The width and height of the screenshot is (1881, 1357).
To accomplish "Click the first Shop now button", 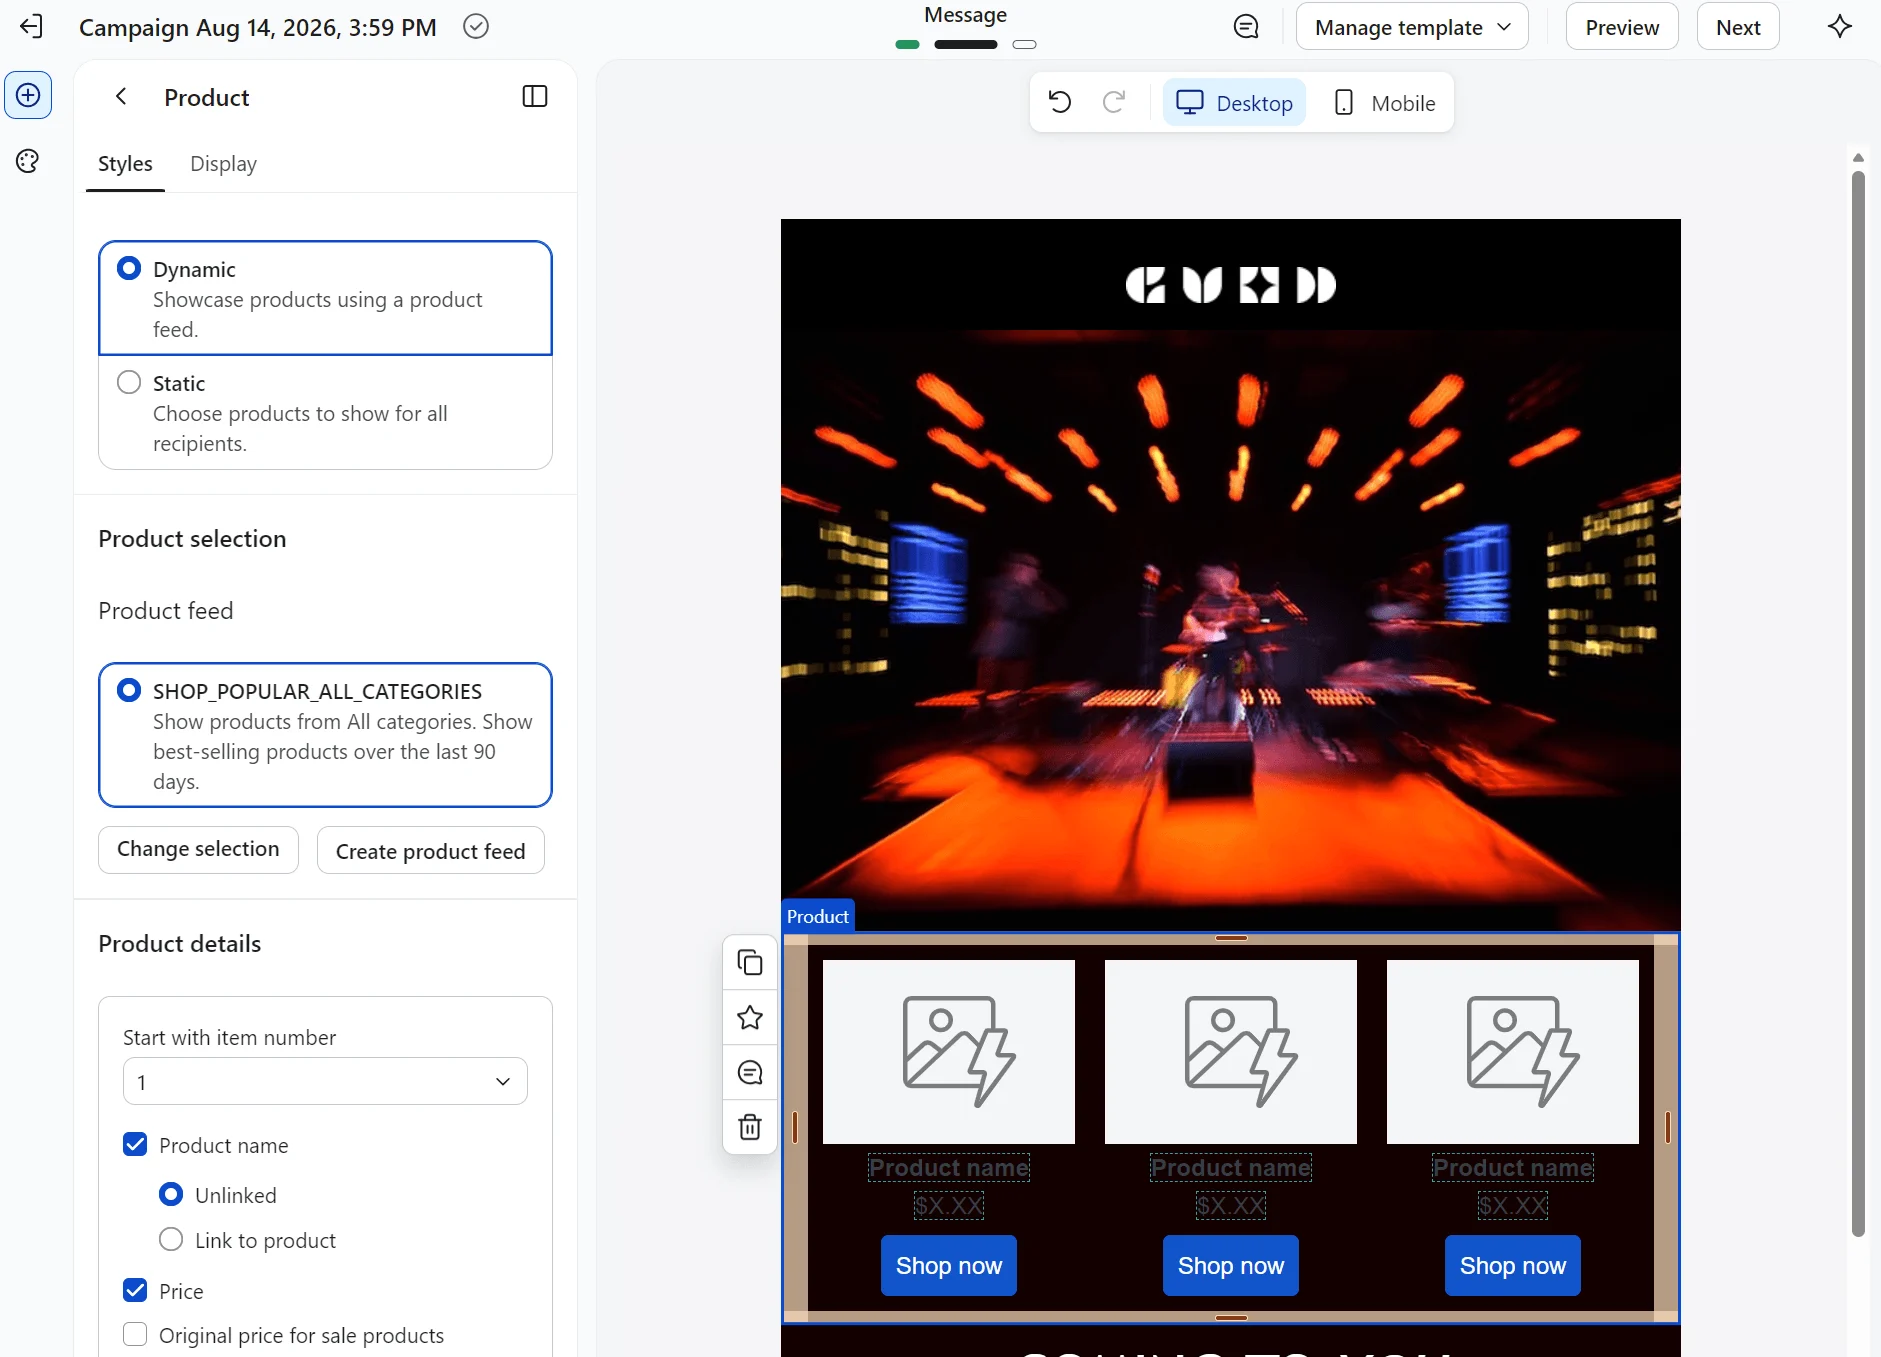I will pyautogui.click(x=949, y=1266).
